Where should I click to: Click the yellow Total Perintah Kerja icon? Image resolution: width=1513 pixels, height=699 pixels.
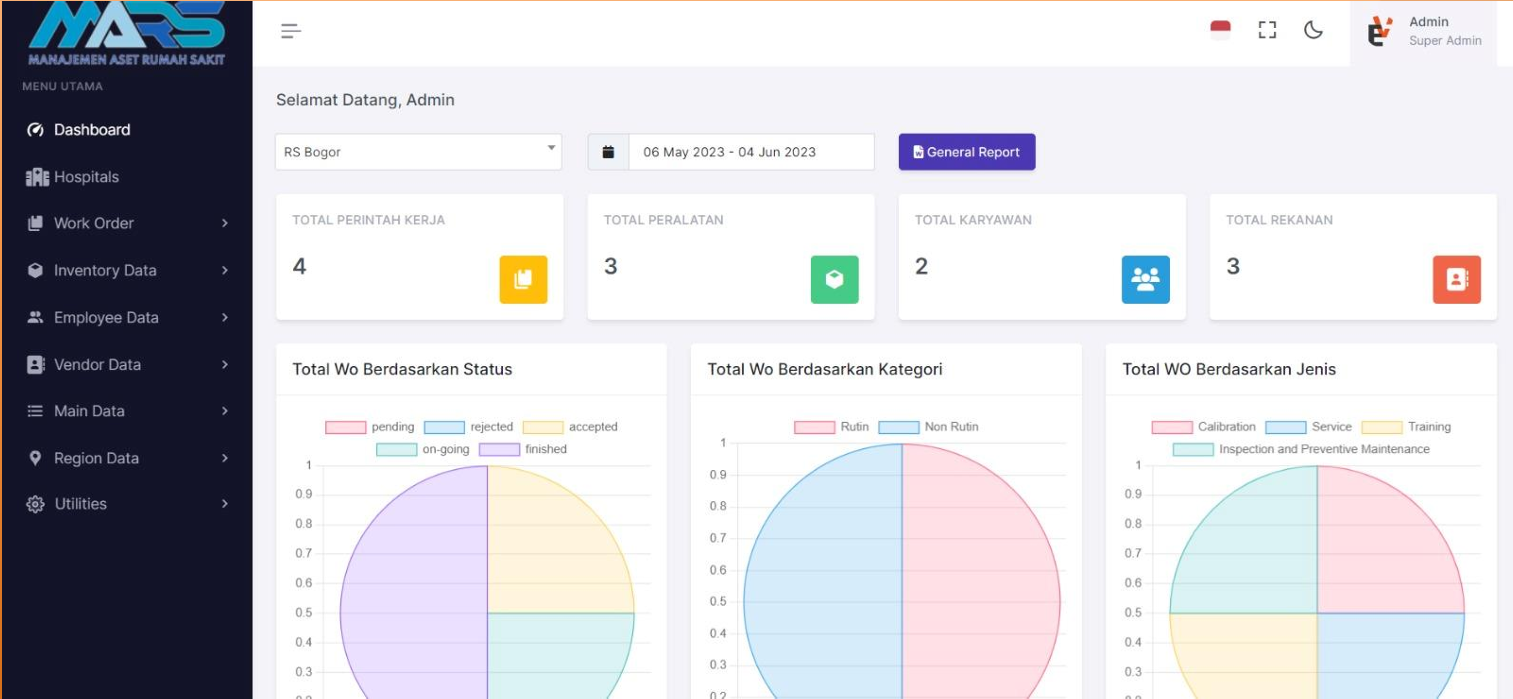(x=524, y=280)
